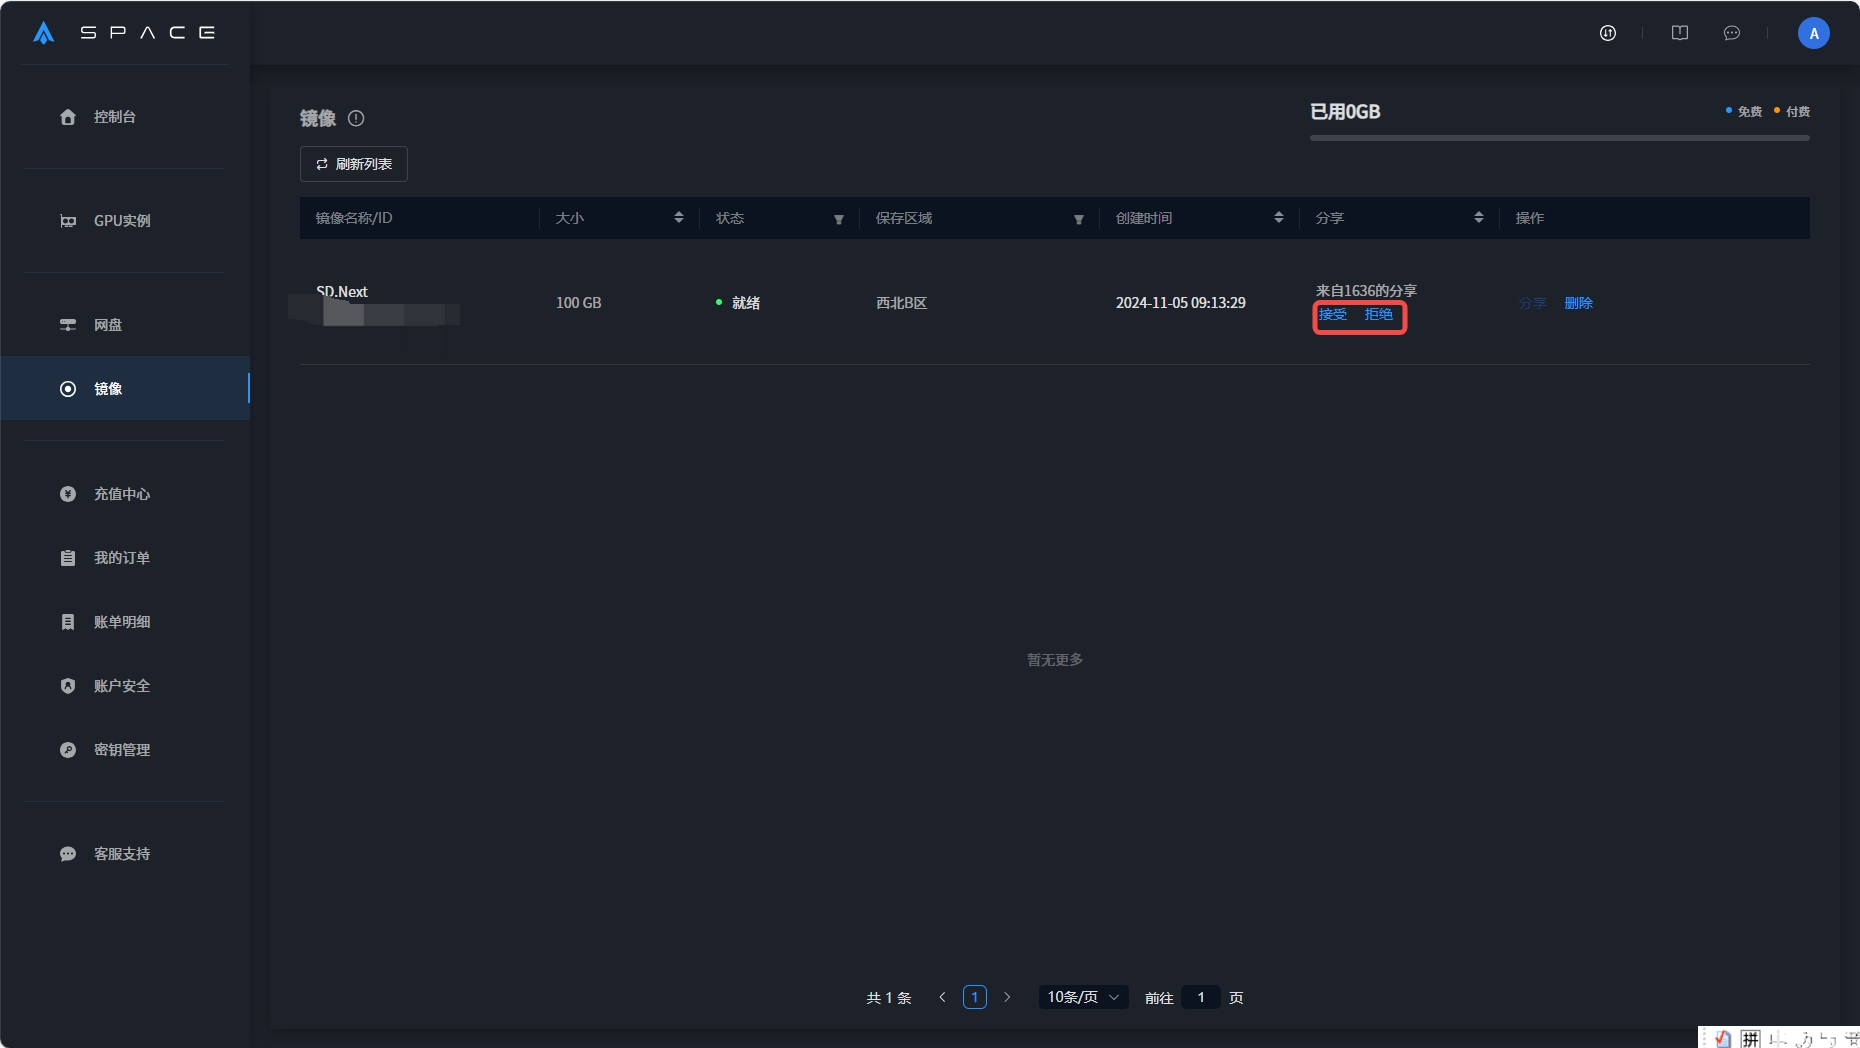This screenshot has width=1860, height=1048.
Task: Open the chat bubble message icon
Action: [x=1732, y=33]
